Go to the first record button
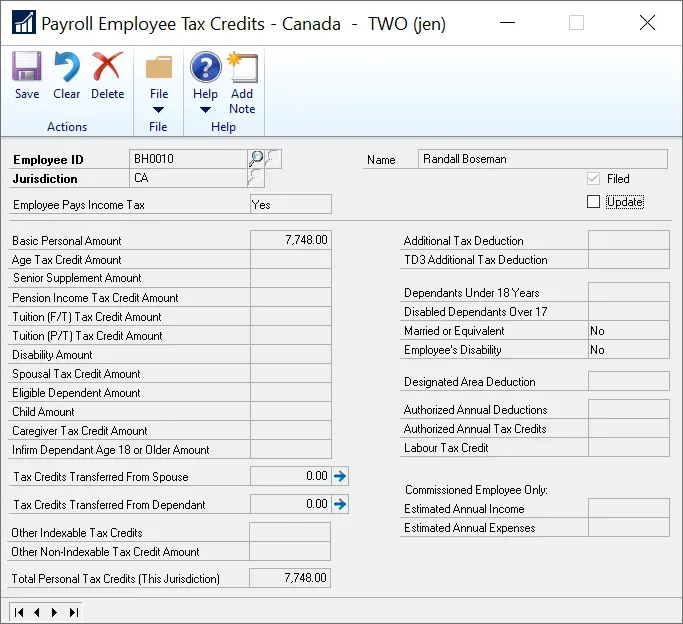This screenshot has width=683, height=624. pos(20,611)
